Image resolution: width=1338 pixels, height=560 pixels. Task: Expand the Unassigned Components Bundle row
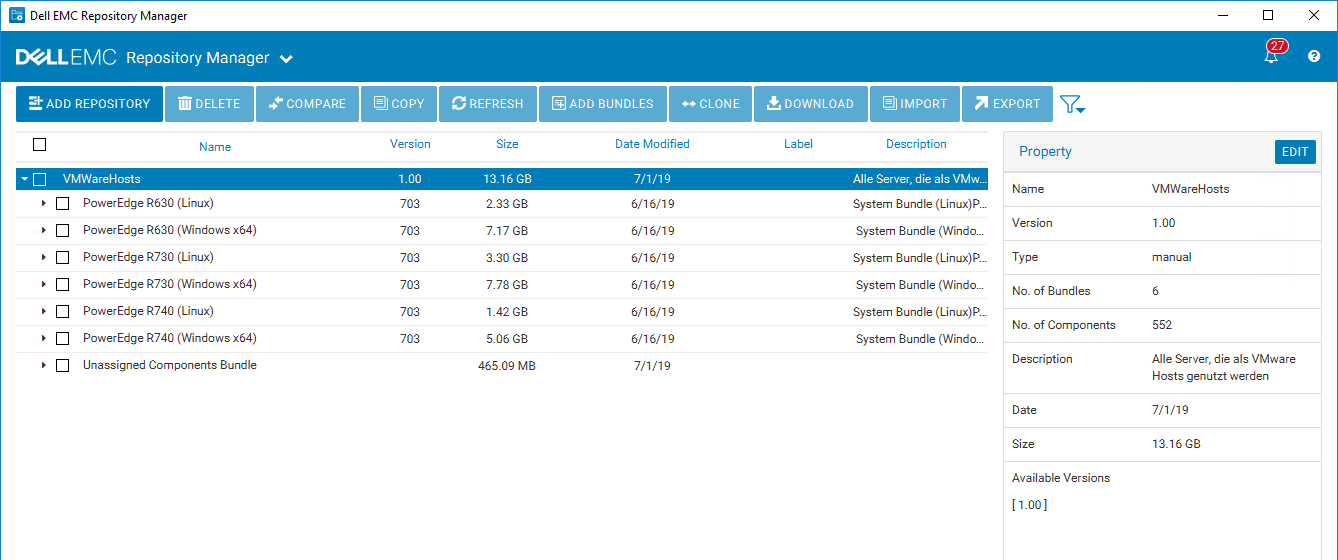44,366
